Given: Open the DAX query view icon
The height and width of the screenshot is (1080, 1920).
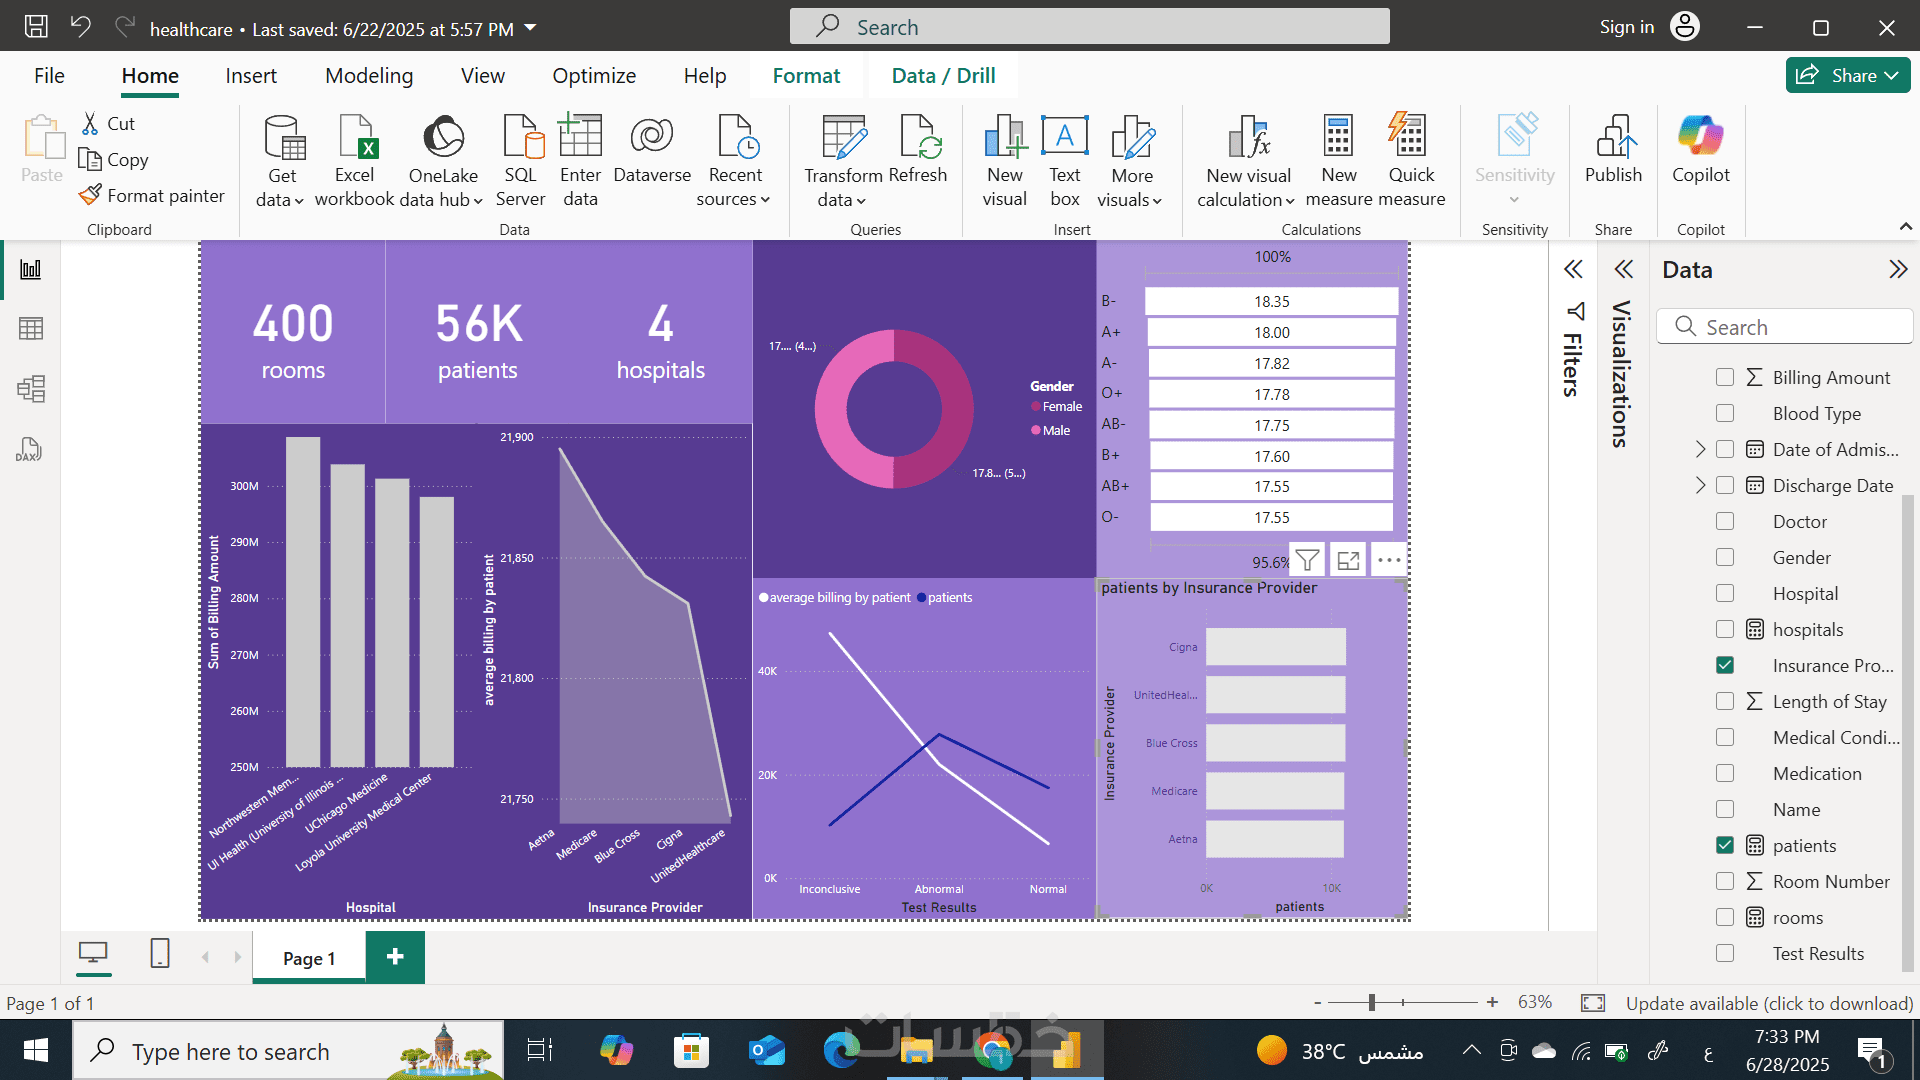Looking at the screenshot, I should [29, 450].
